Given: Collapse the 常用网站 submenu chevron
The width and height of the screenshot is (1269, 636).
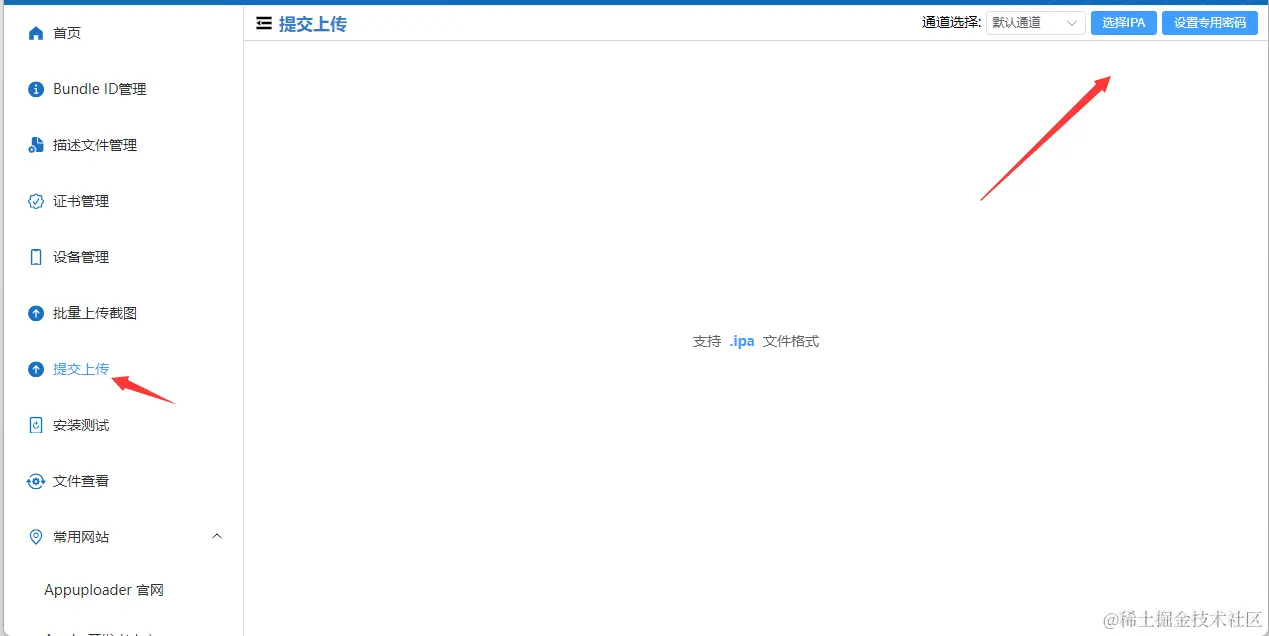Looking at the screenshot, I should click(217, 537).
